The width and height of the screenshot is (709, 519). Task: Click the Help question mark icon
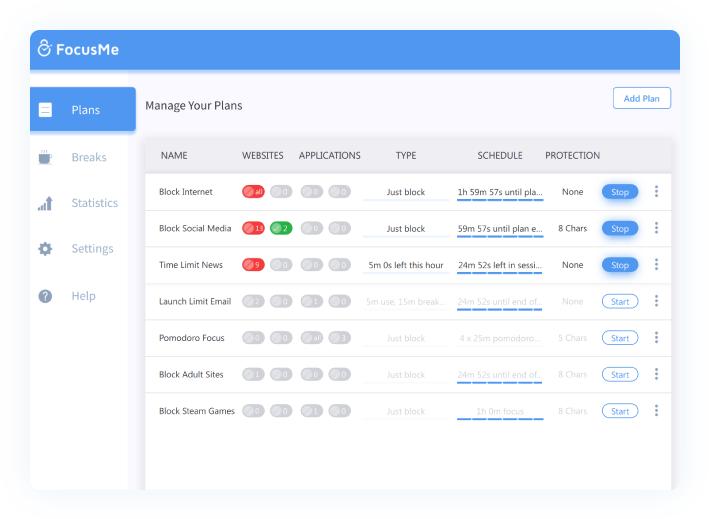45,296
